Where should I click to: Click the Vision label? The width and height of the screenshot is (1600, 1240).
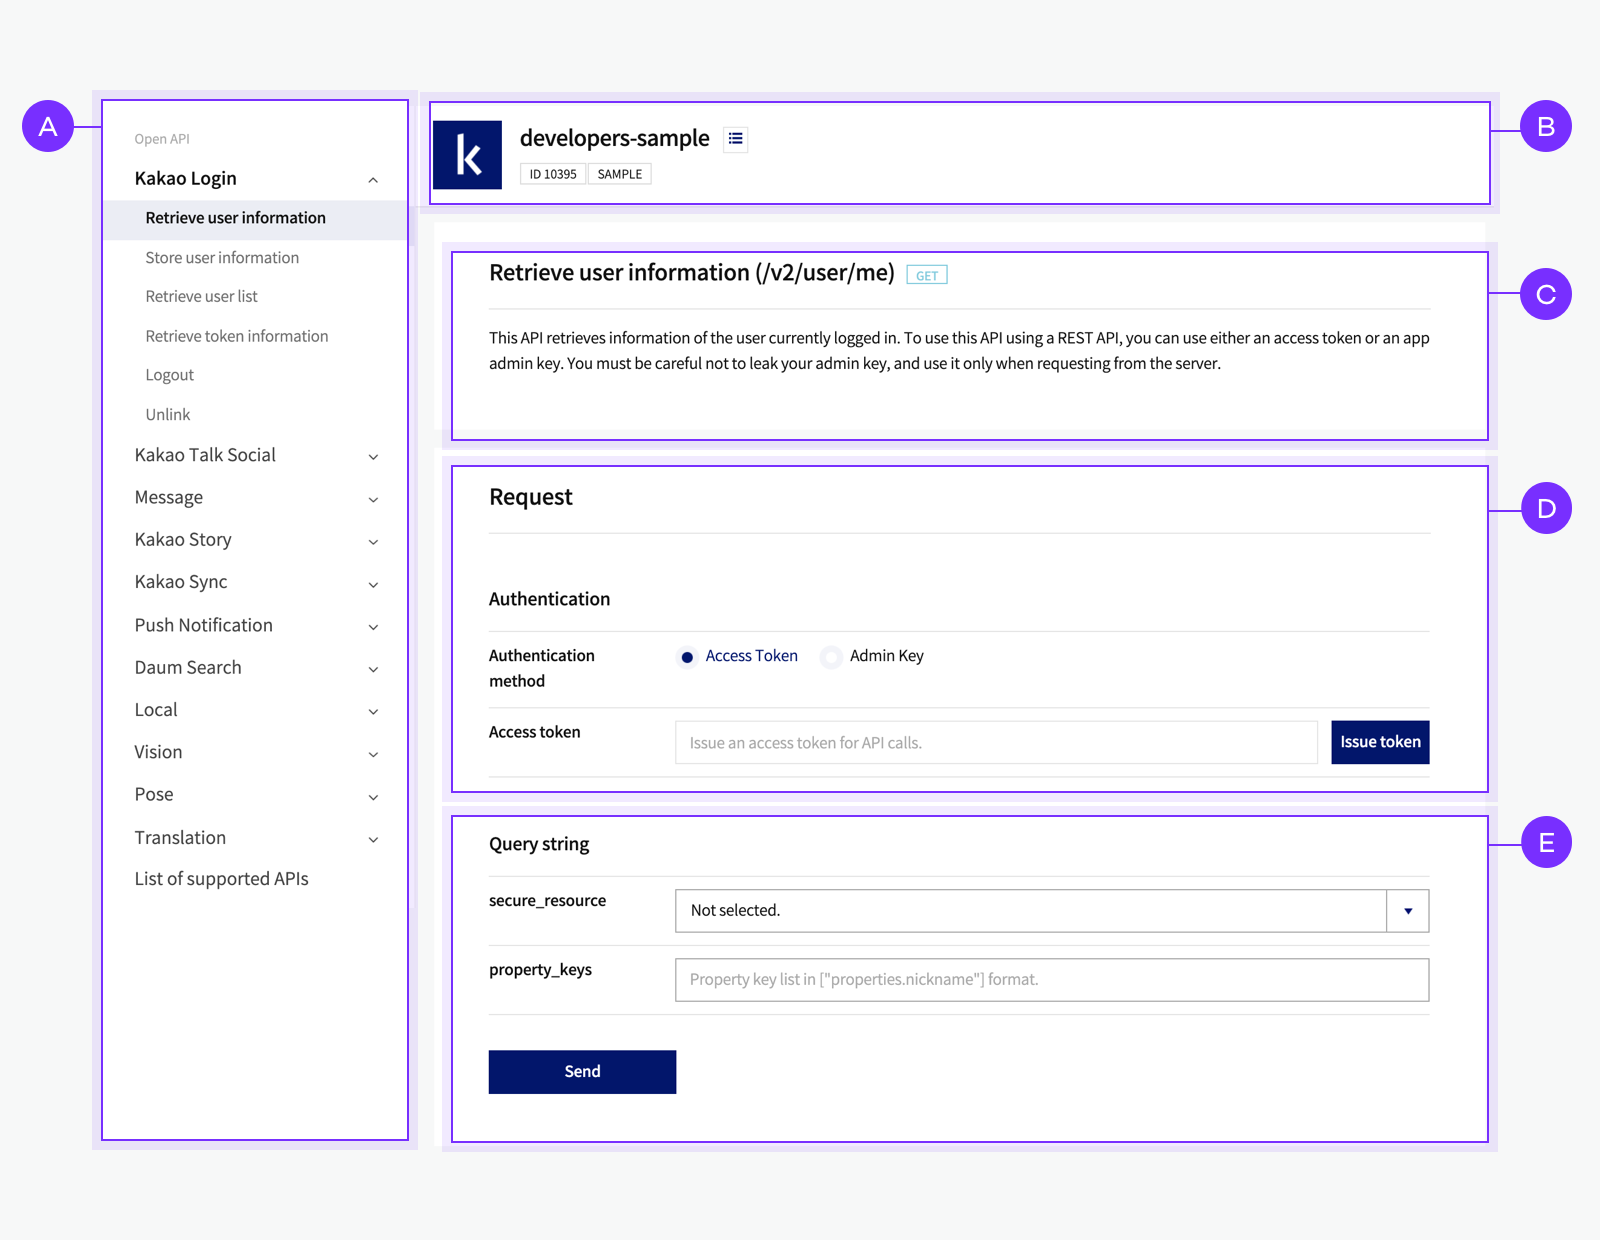point(158,752)
